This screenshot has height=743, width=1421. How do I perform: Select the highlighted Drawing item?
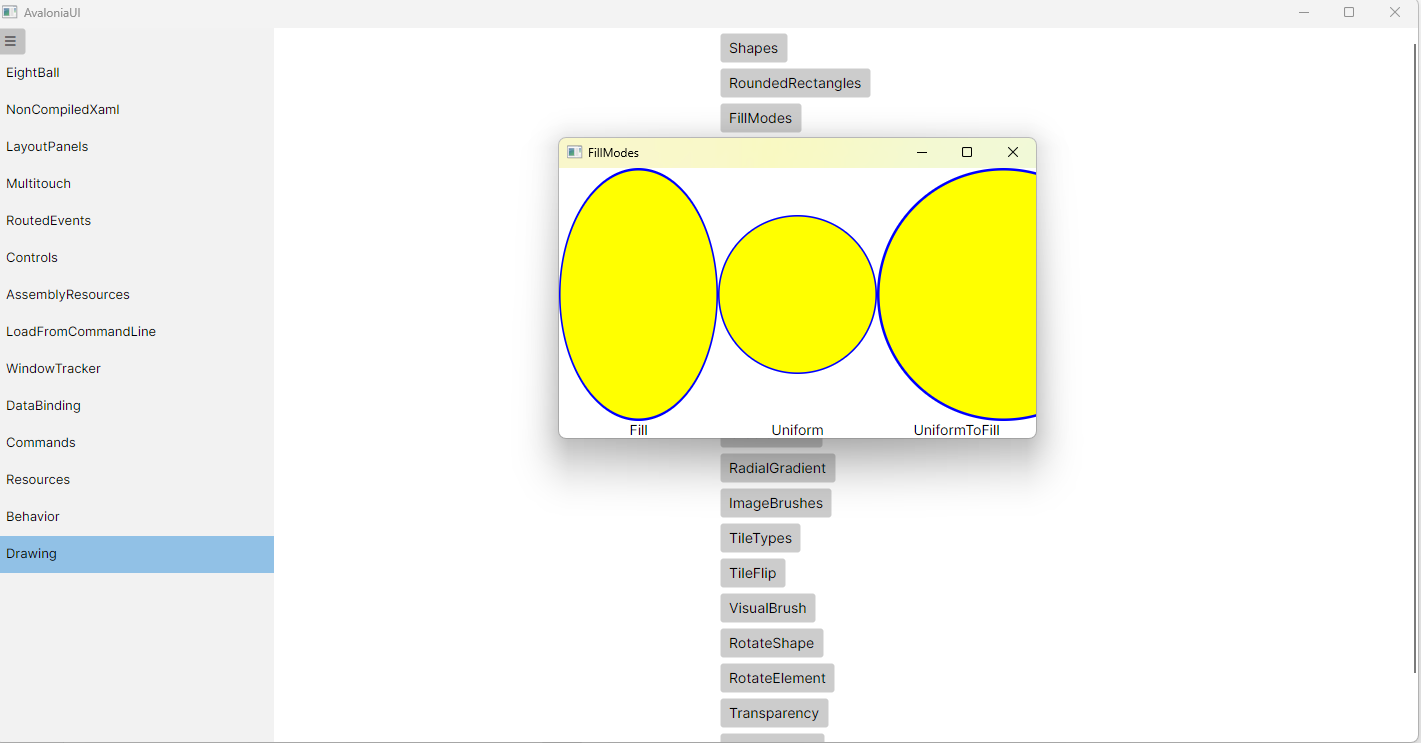[x=137, y=554]
